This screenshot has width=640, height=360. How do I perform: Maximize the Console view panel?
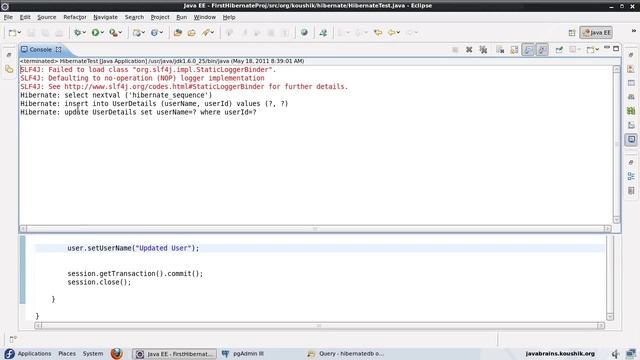(x=616, y=48)
